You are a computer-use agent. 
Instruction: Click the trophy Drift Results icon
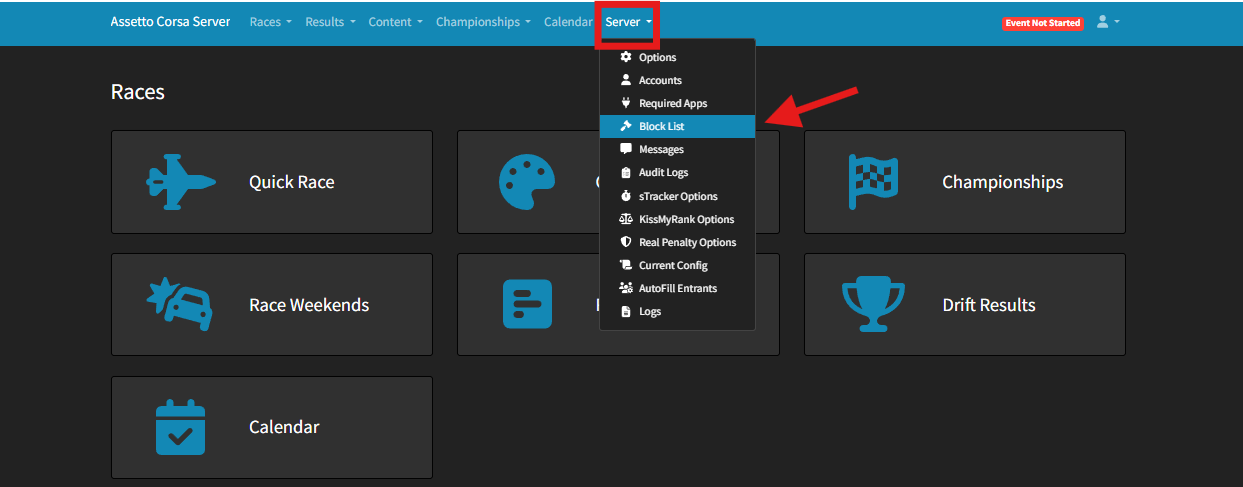pyautogui.click(x=874, y=304)
